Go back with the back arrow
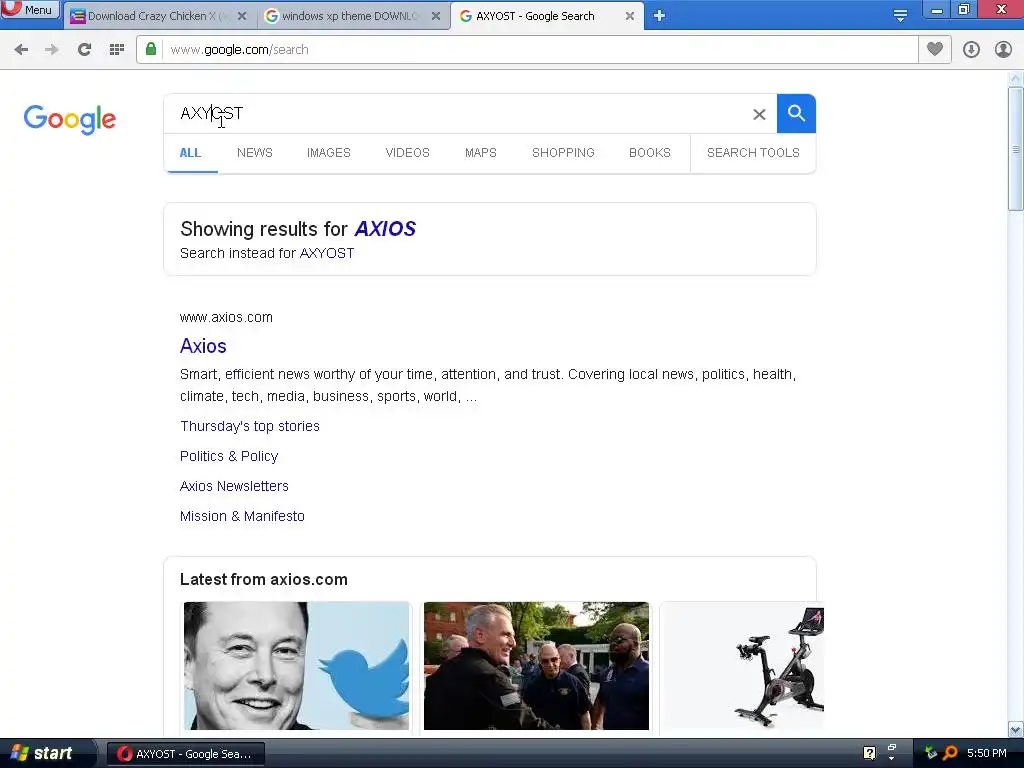 click(x=21, y=50)
